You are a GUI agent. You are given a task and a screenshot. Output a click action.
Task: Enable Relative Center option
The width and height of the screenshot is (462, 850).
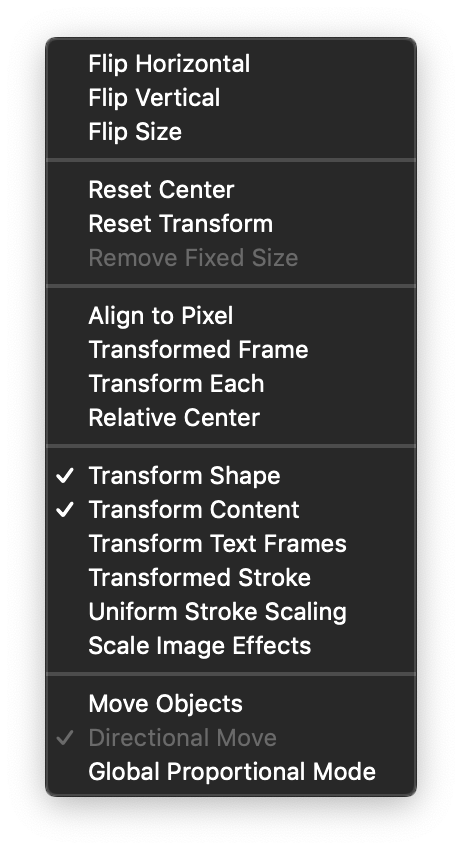[231, 418]
